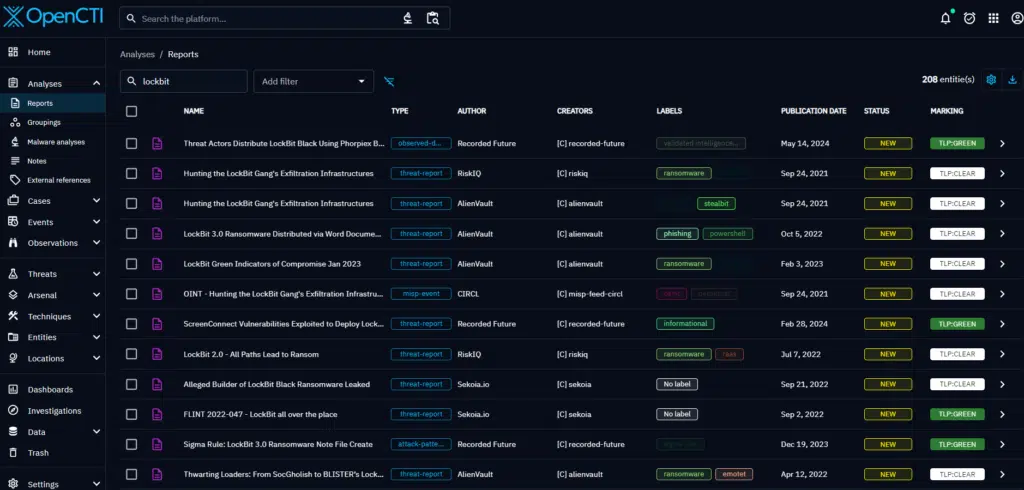The height and width of the screenshot is (490, 1024).
Task: Open list settings gear icon near entity count
Action: tap(991, 80)
